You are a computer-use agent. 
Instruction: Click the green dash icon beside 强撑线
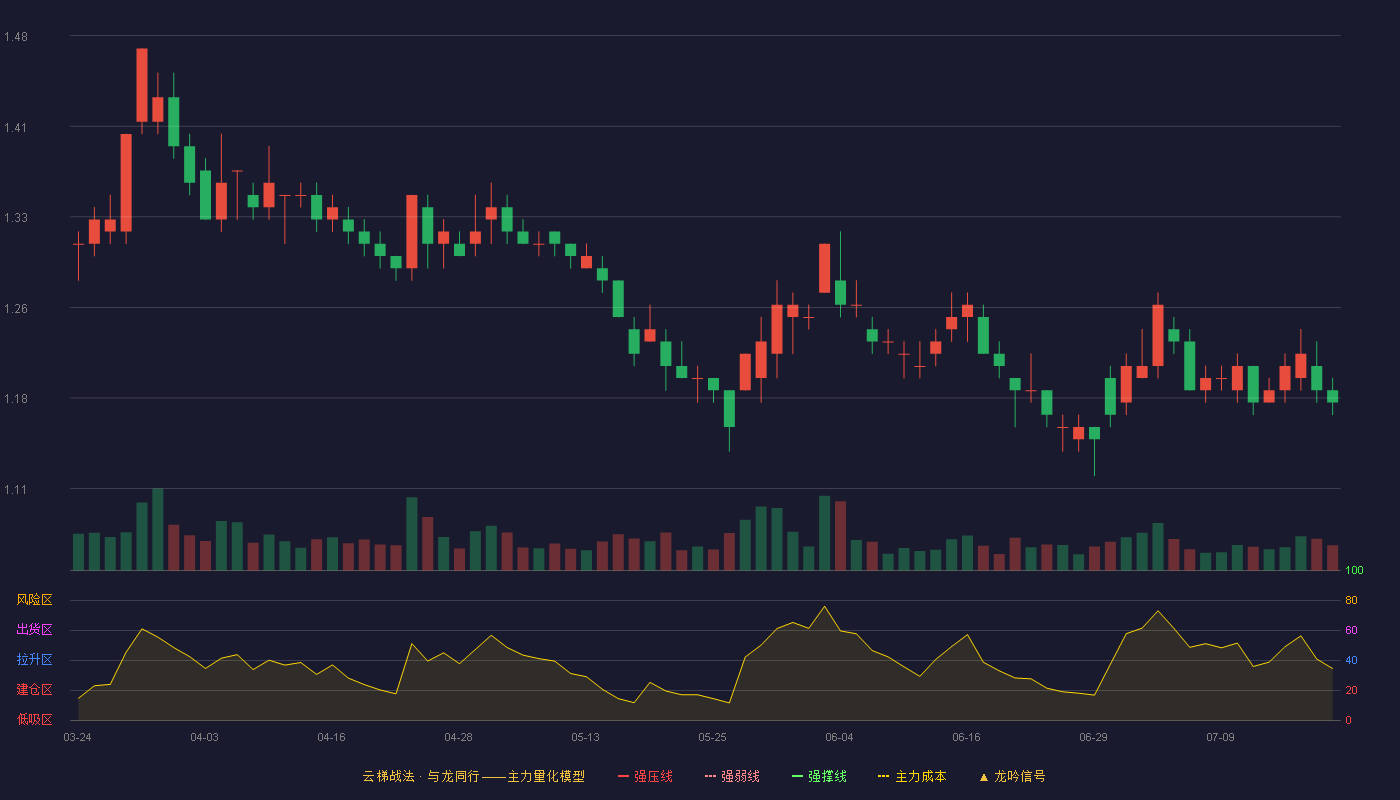(798, 776)
